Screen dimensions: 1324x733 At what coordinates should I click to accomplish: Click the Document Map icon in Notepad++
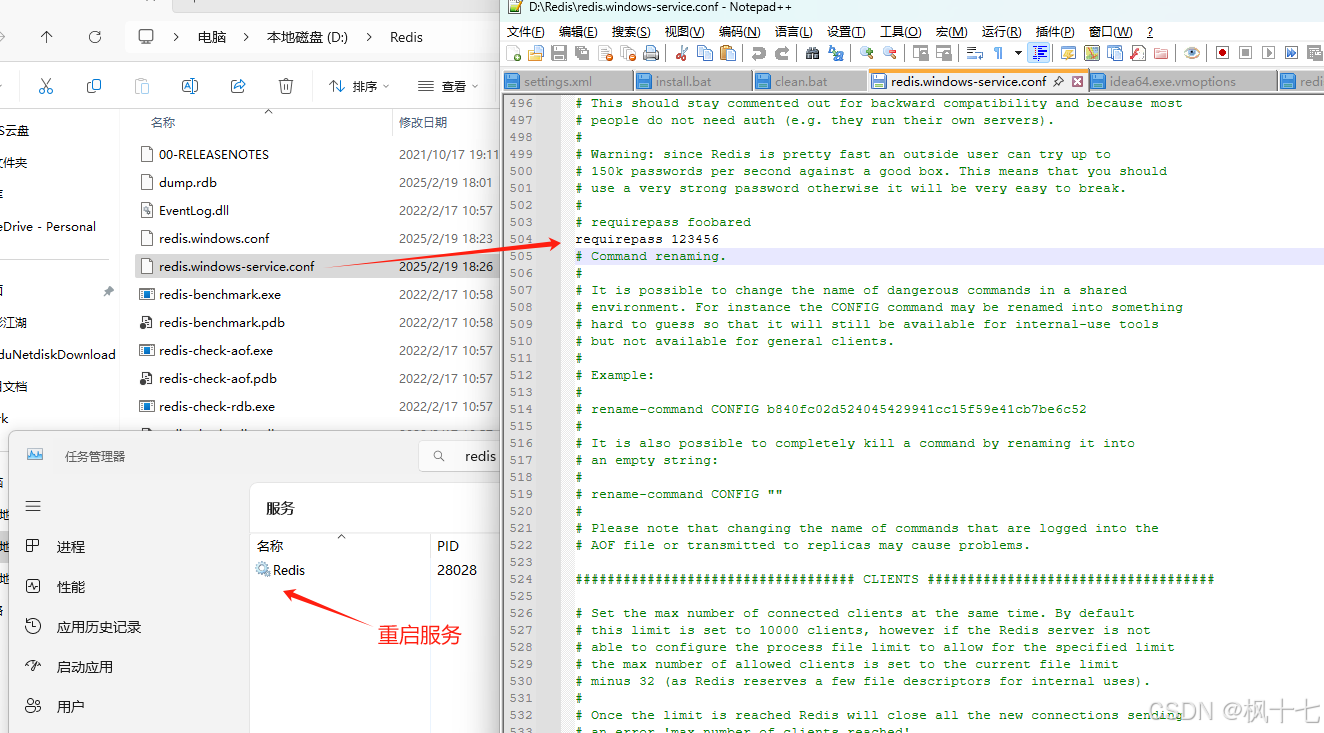point(1090,53)
